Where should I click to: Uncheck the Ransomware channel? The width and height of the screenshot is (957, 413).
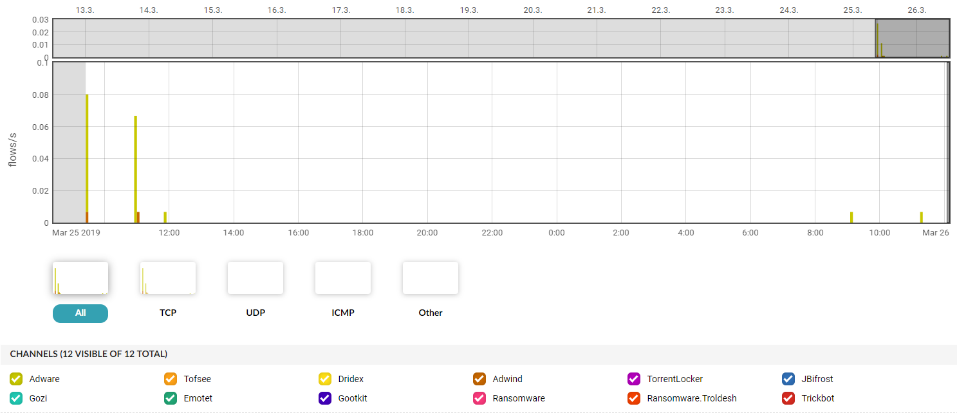coord(480,398)
